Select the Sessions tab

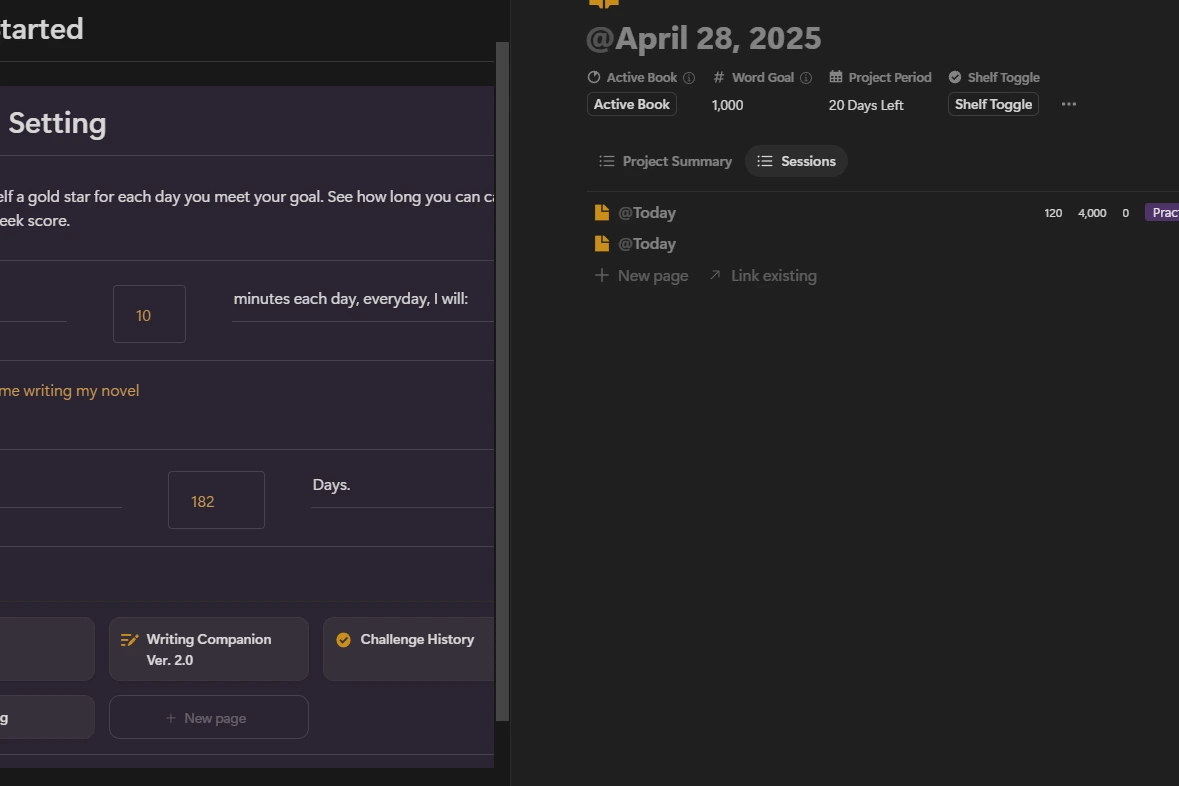click(796, 161)
